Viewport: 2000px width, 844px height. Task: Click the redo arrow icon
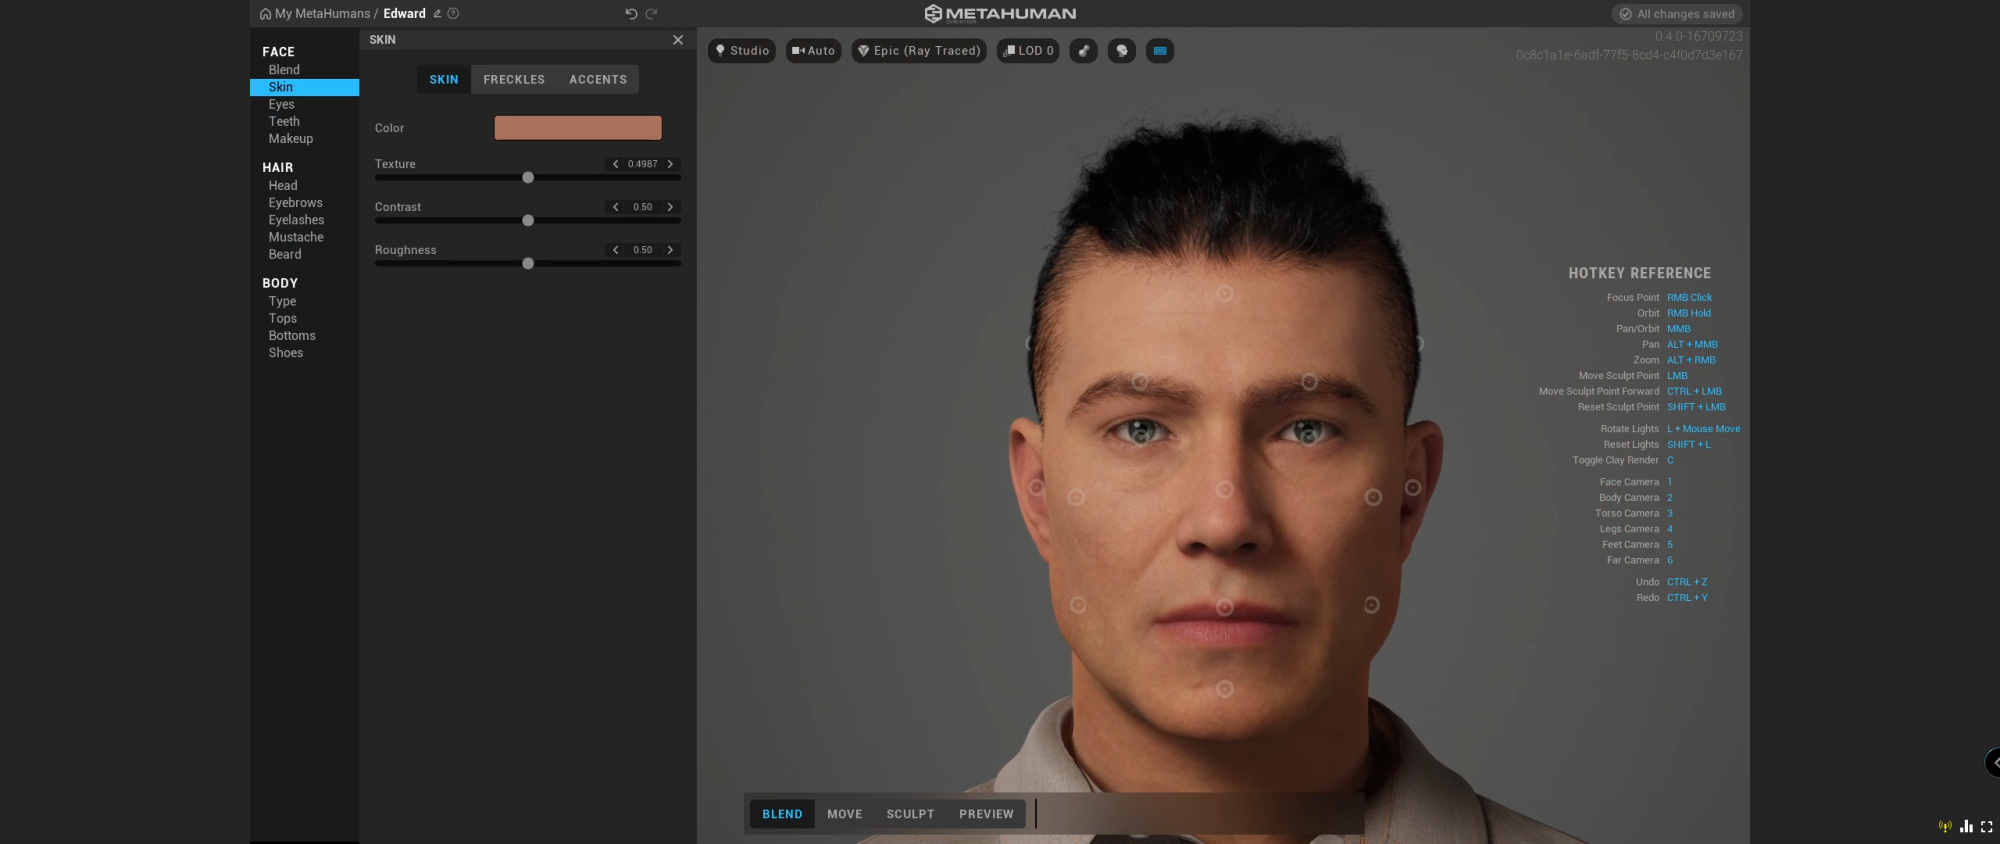click(x=651, y=14)
